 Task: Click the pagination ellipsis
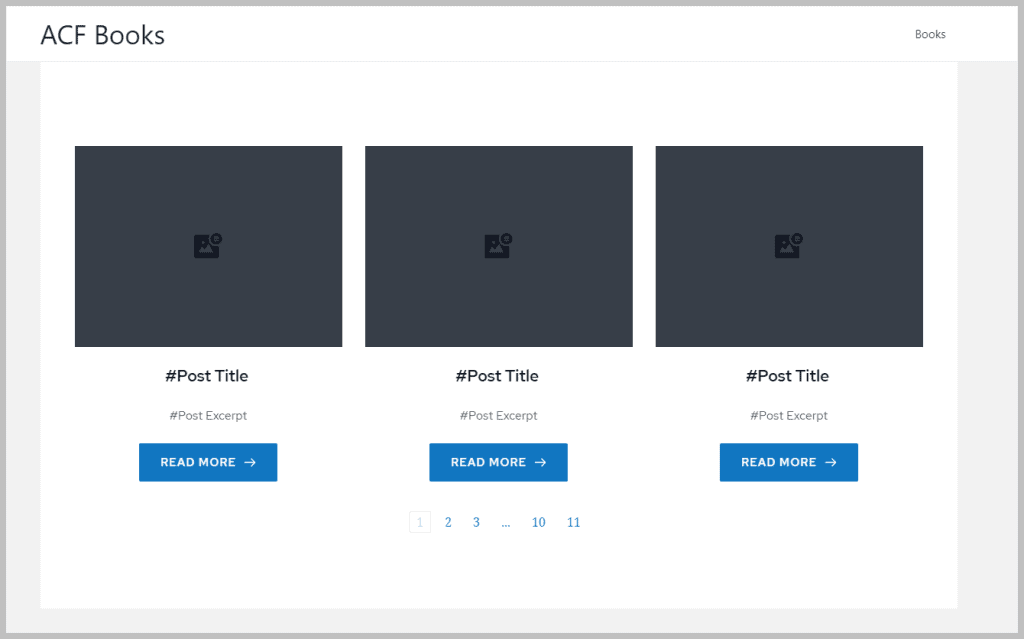pyautogui.click(x=505, y=523)
